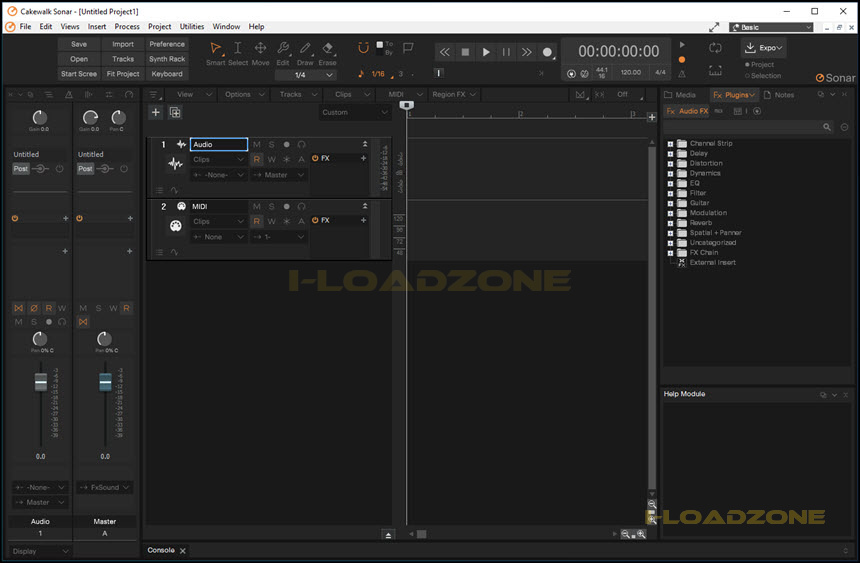This screenshot has height=563, width=860.
Task: Select the Select tool
Action: click(238, 53)
